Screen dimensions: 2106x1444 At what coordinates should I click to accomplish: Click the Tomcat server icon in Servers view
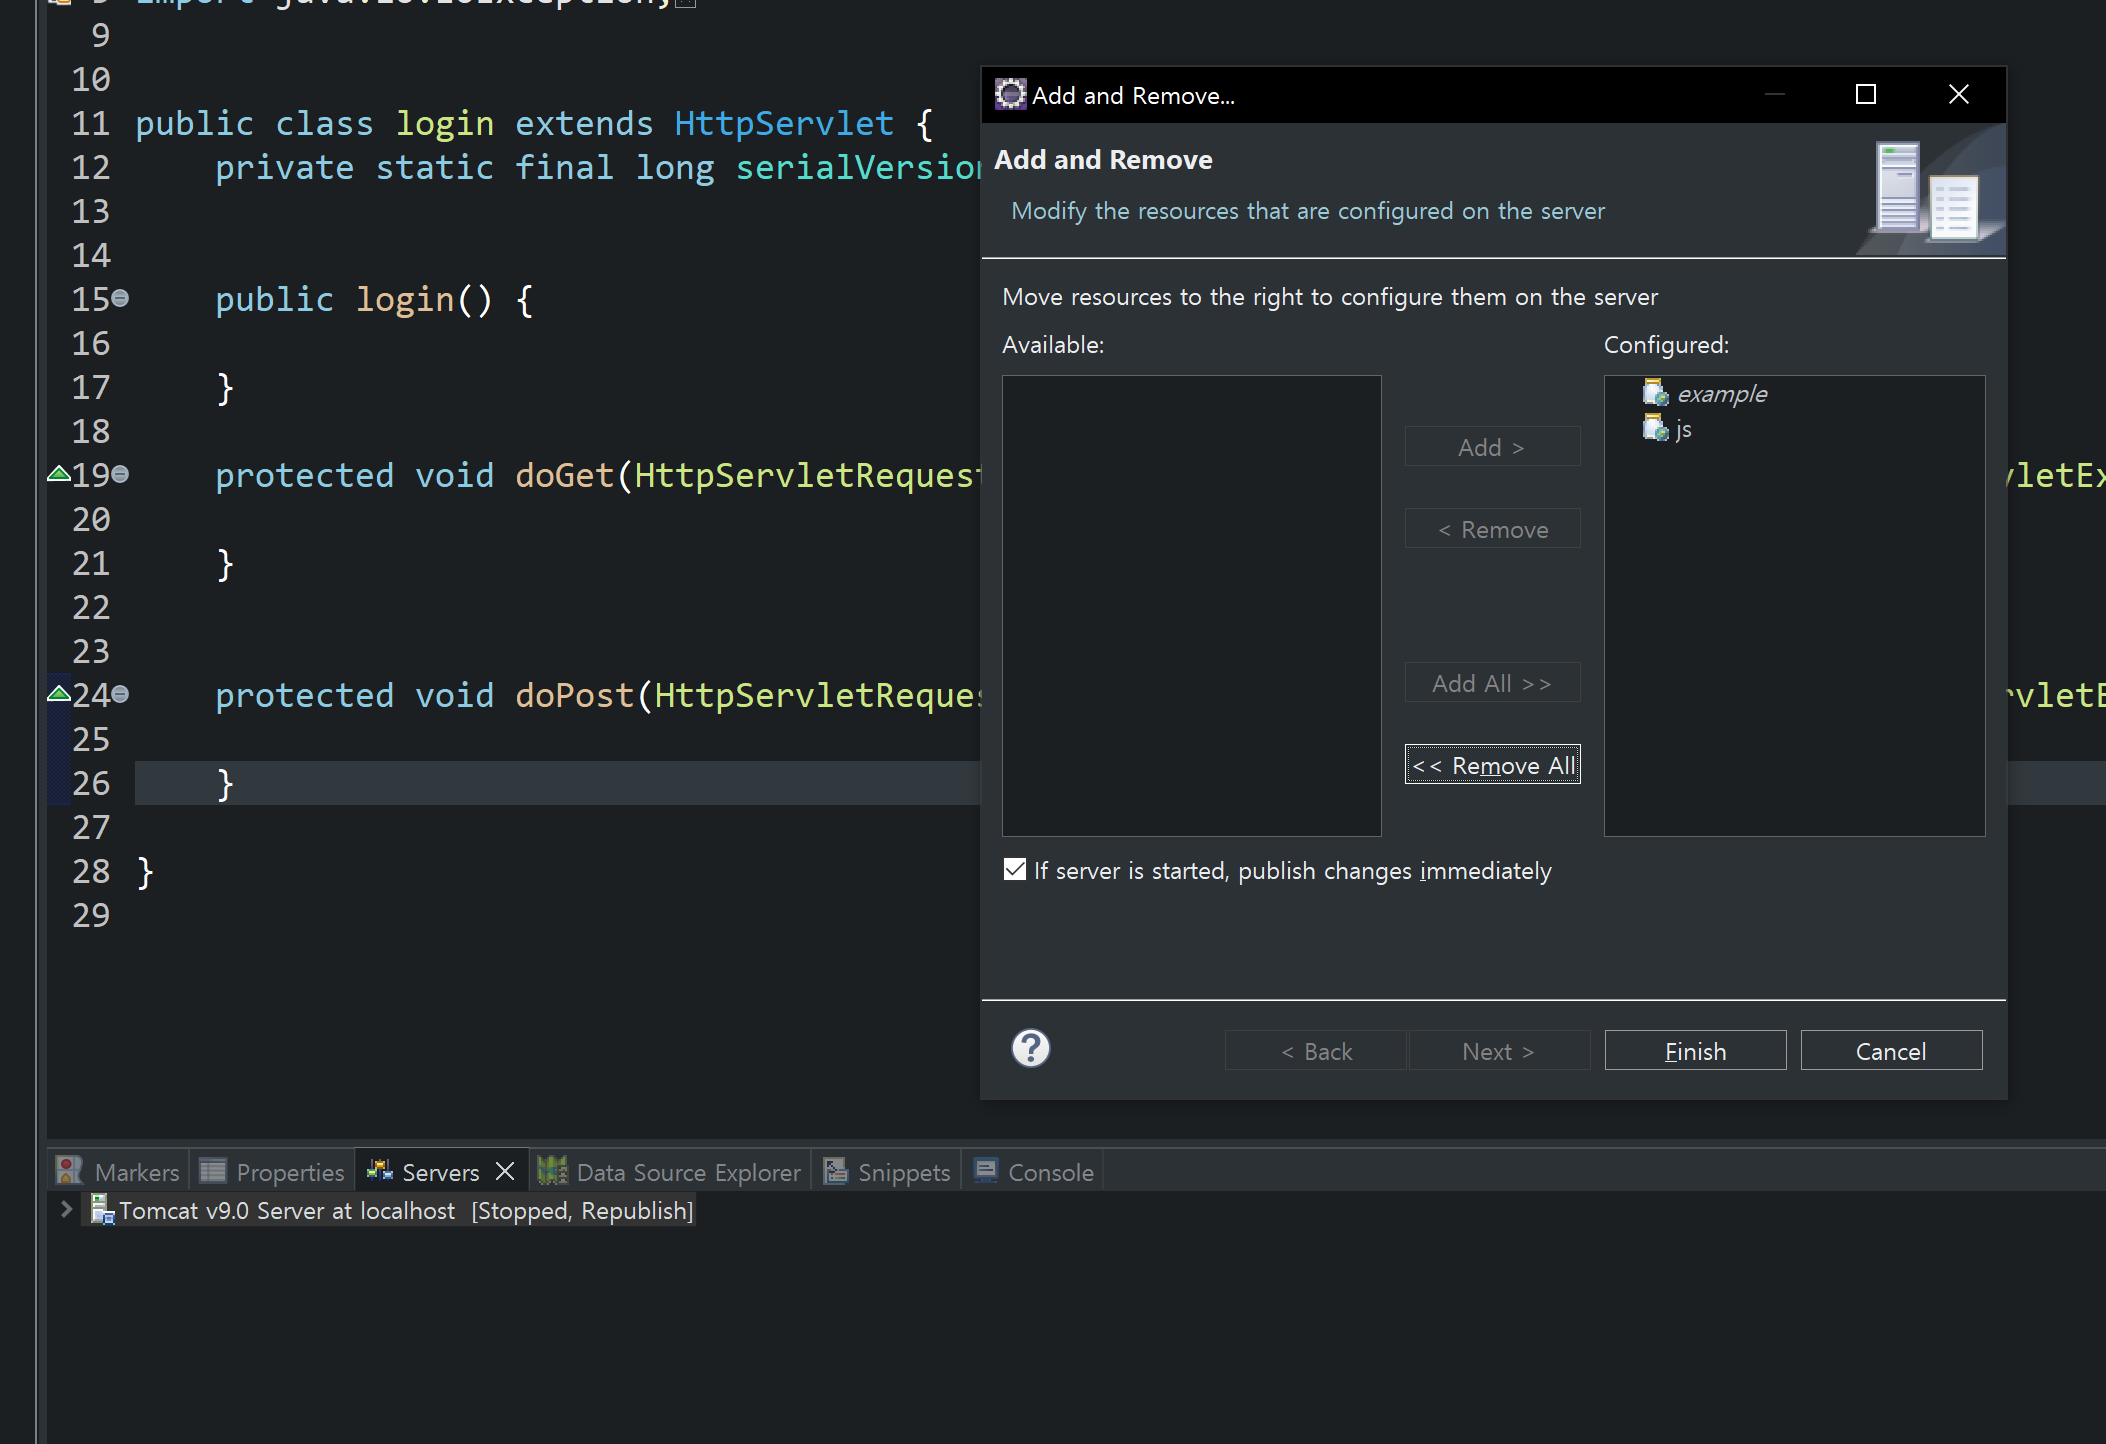(x=102, y=1210)
